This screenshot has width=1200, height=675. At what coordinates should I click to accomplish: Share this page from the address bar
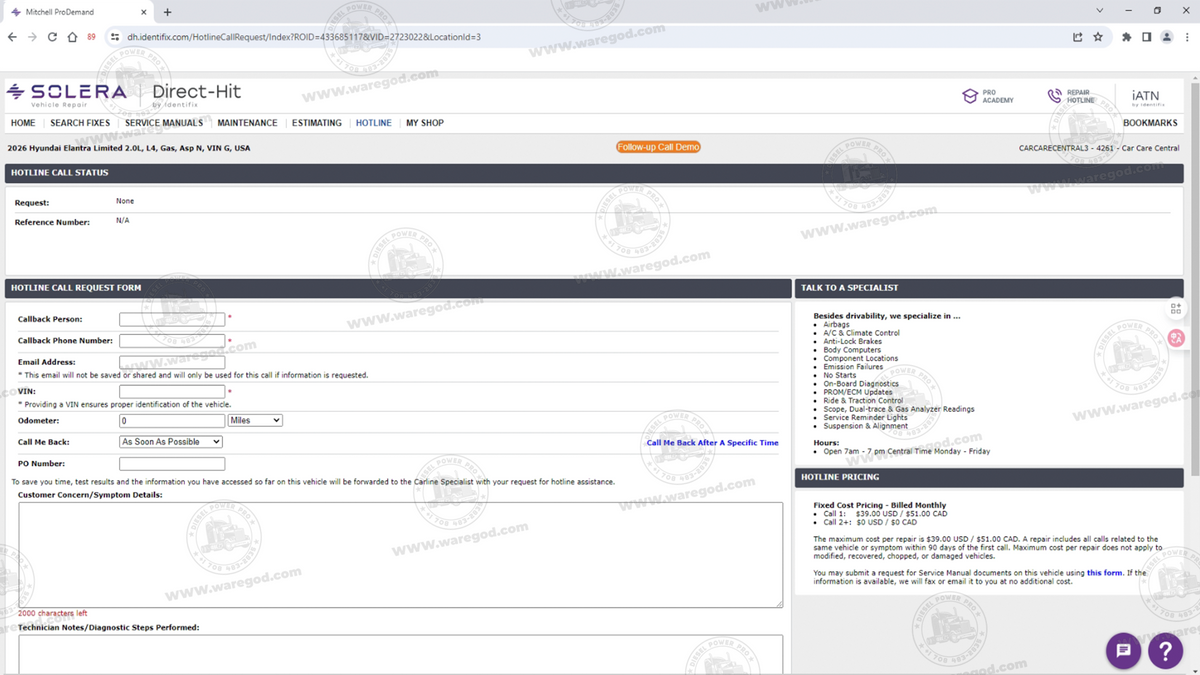[1077, 37]
